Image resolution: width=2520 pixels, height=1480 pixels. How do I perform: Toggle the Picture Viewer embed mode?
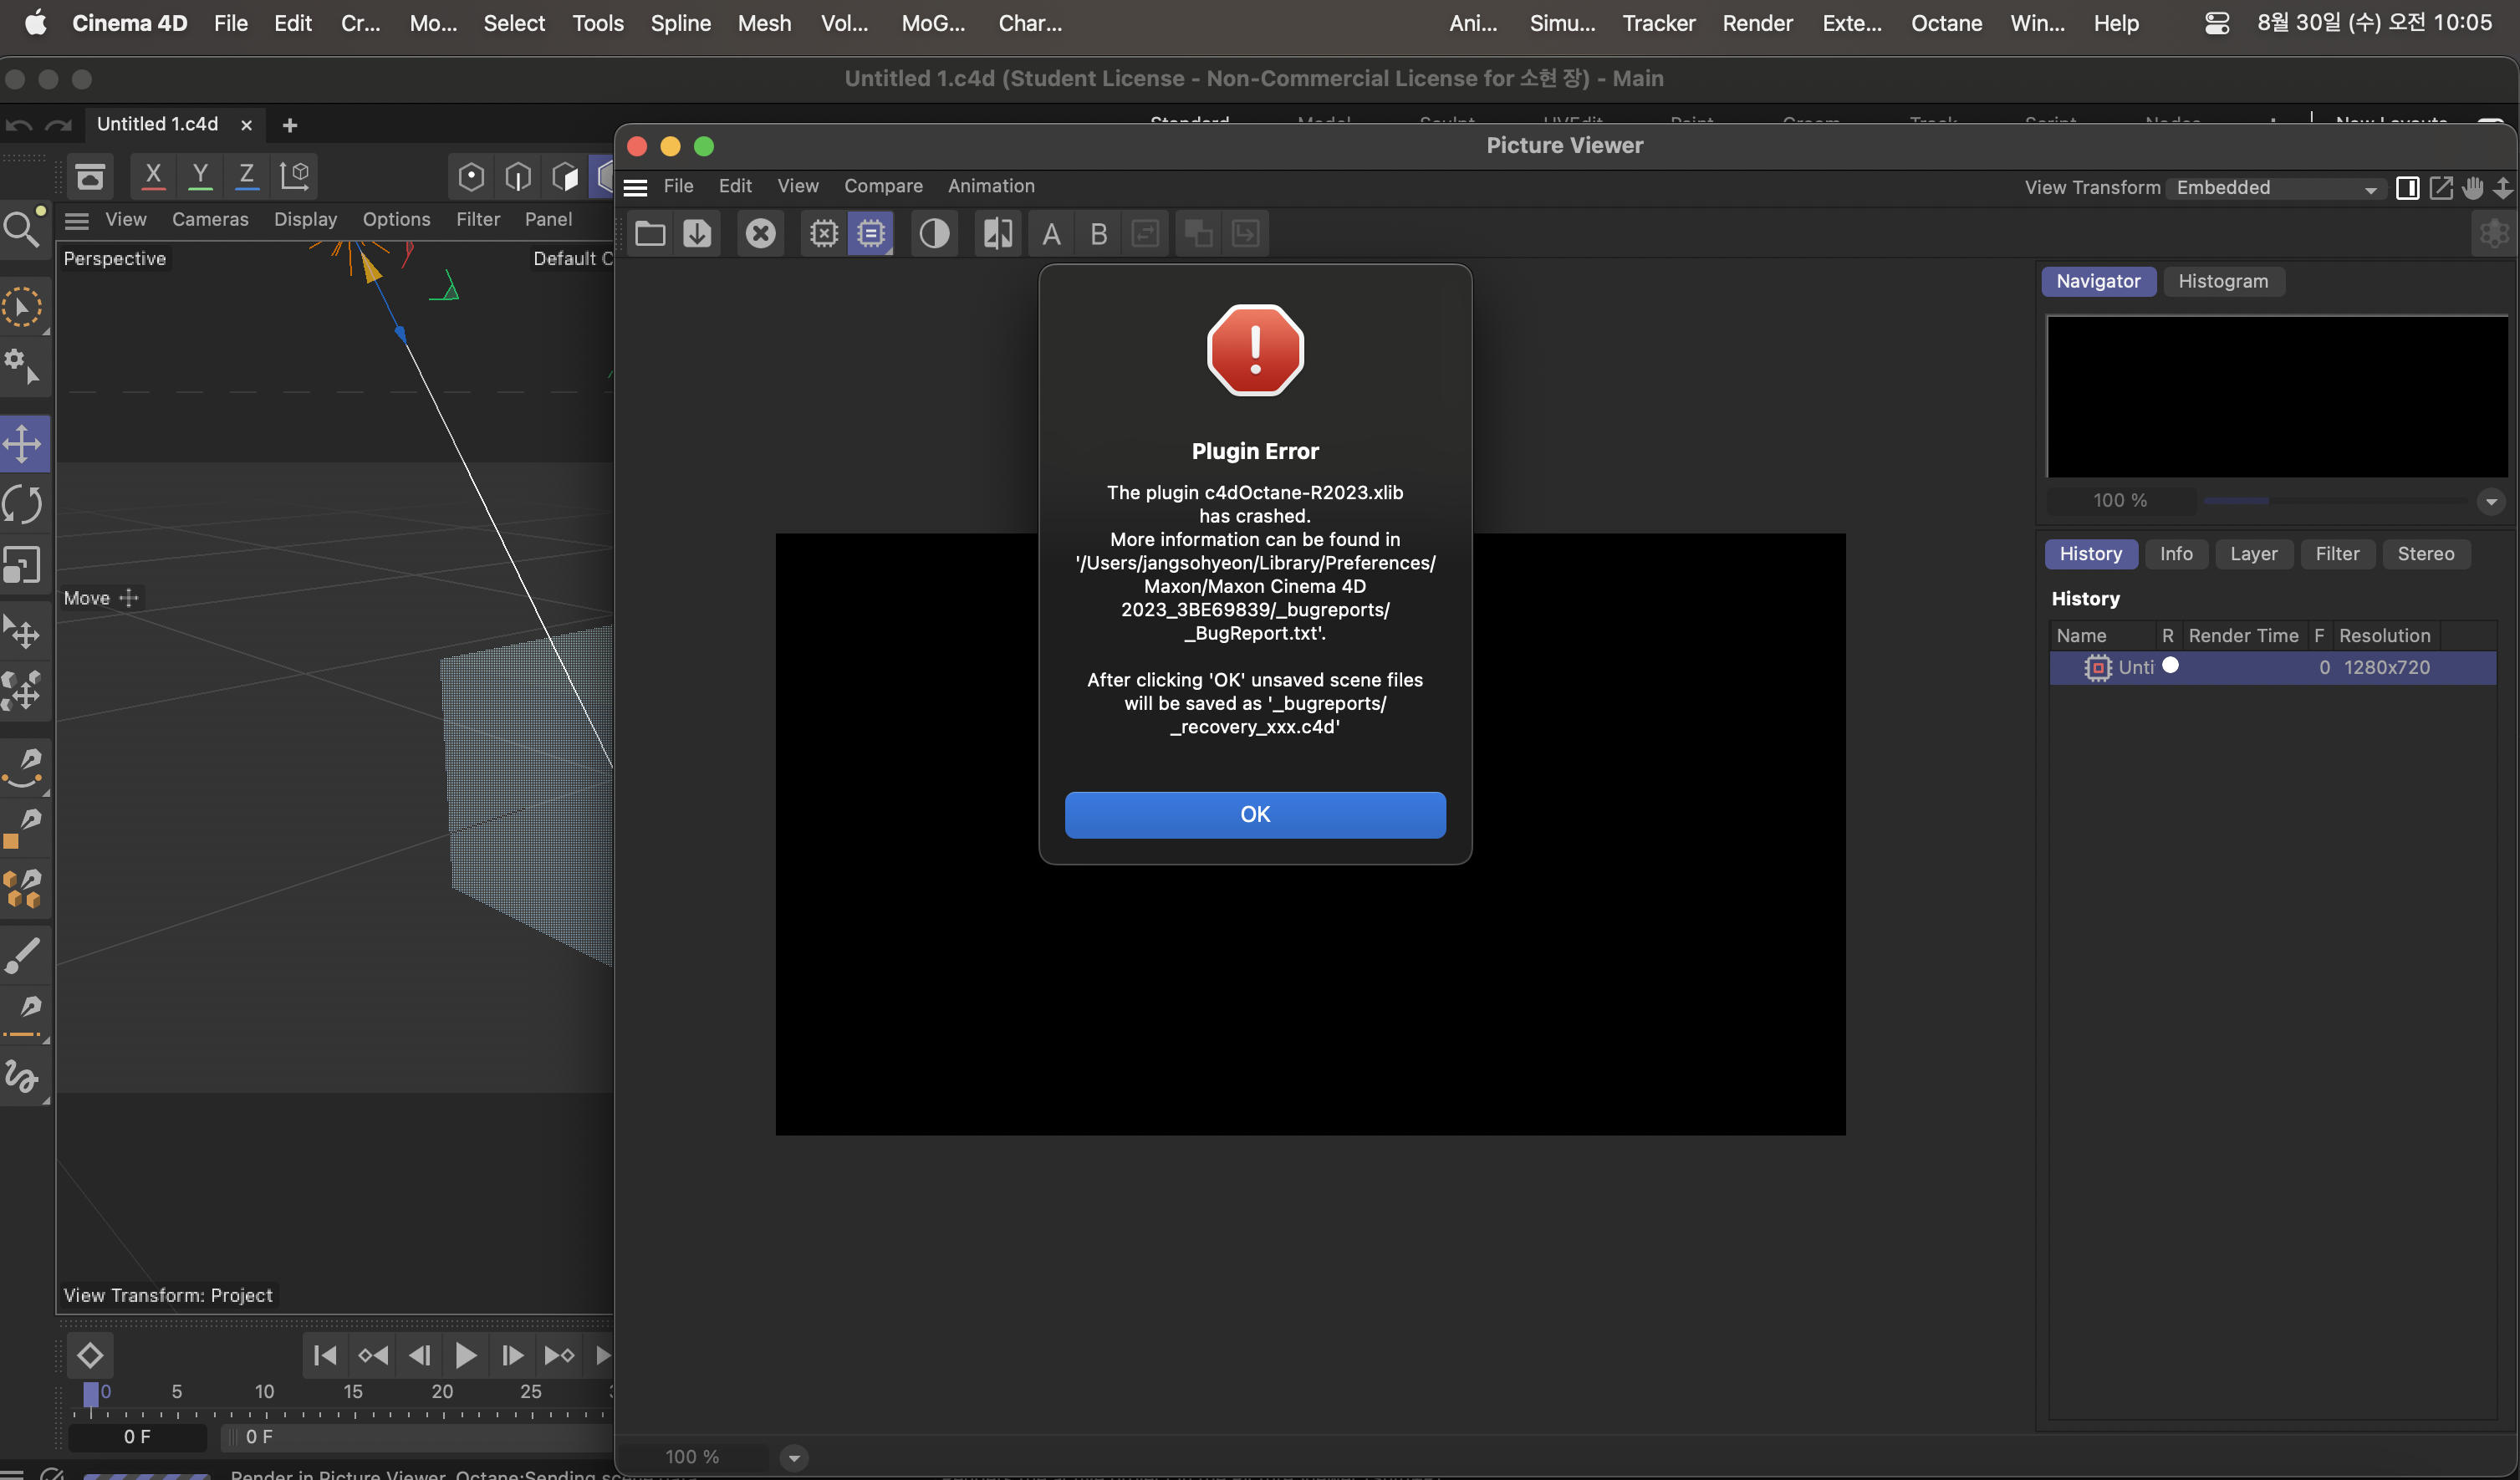(2405, 188)
